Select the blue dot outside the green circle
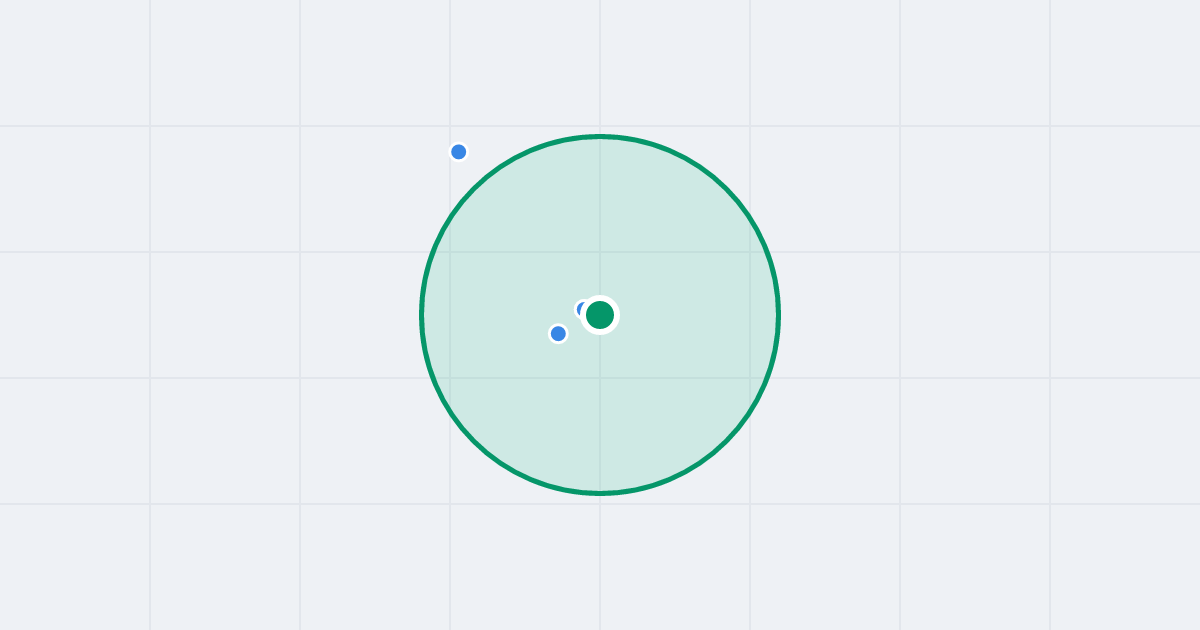This screenshot has width=1200, height=630. pyautogui.click(x=459, y=152)
